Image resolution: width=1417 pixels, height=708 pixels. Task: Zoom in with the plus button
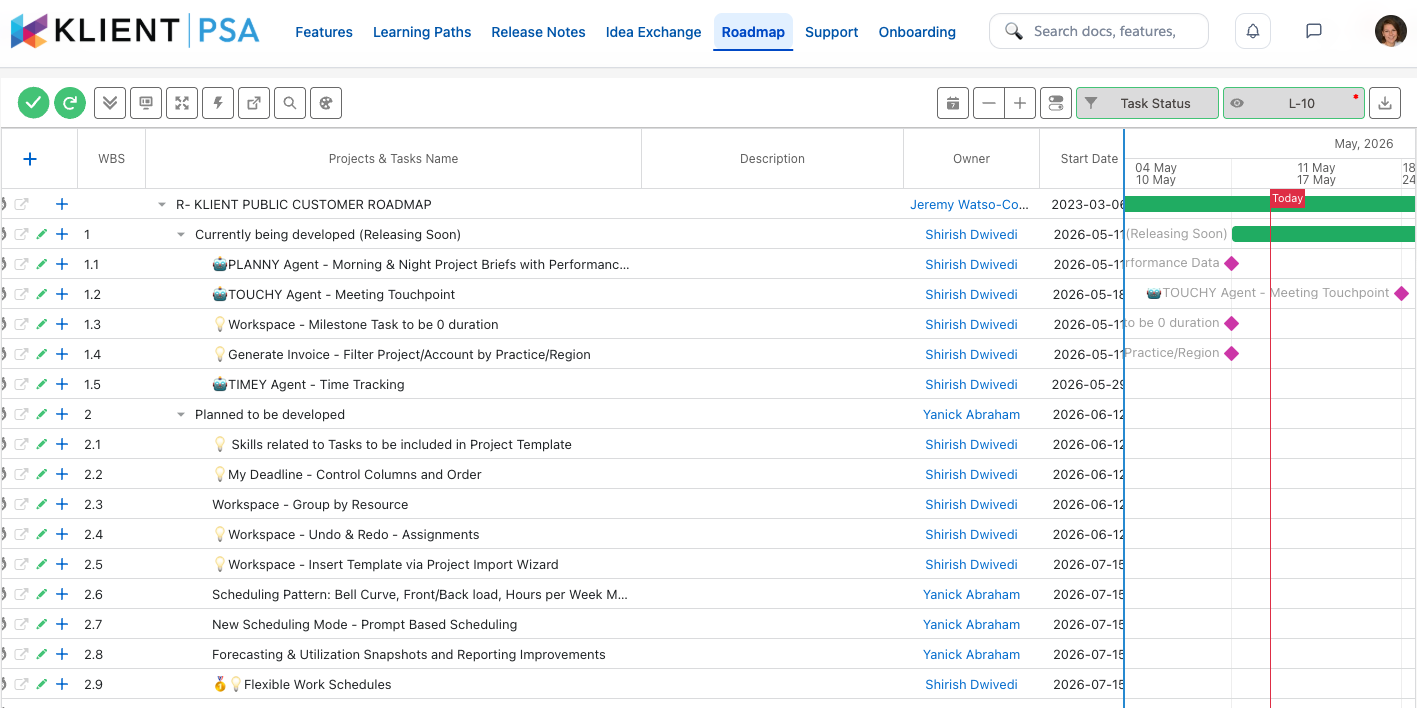[x=1020, y=103]
